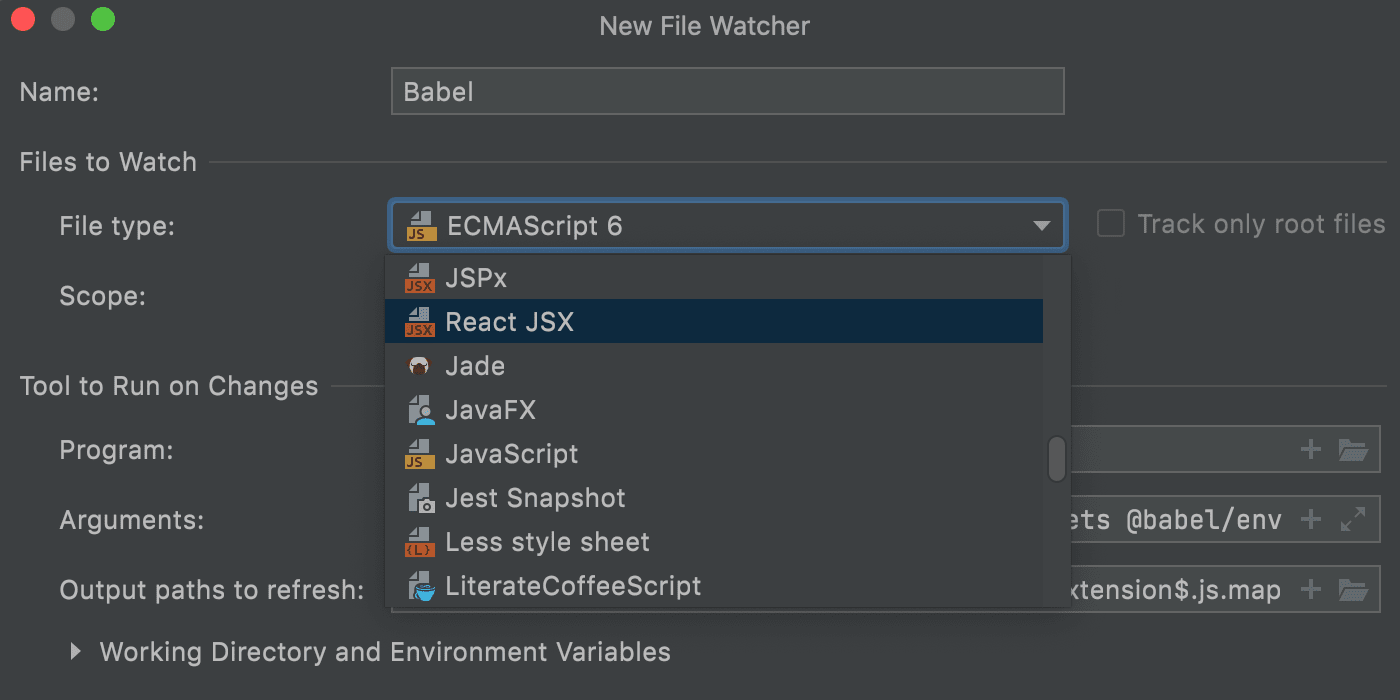Click the JavaFX file type icon
Image resolution: width=1400 pixels, height=700 pixels.
(420, 410)
